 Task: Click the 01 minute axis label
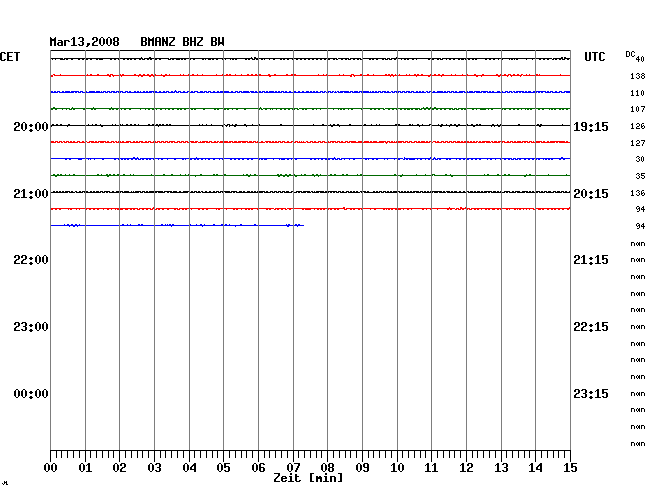(85, 468)
